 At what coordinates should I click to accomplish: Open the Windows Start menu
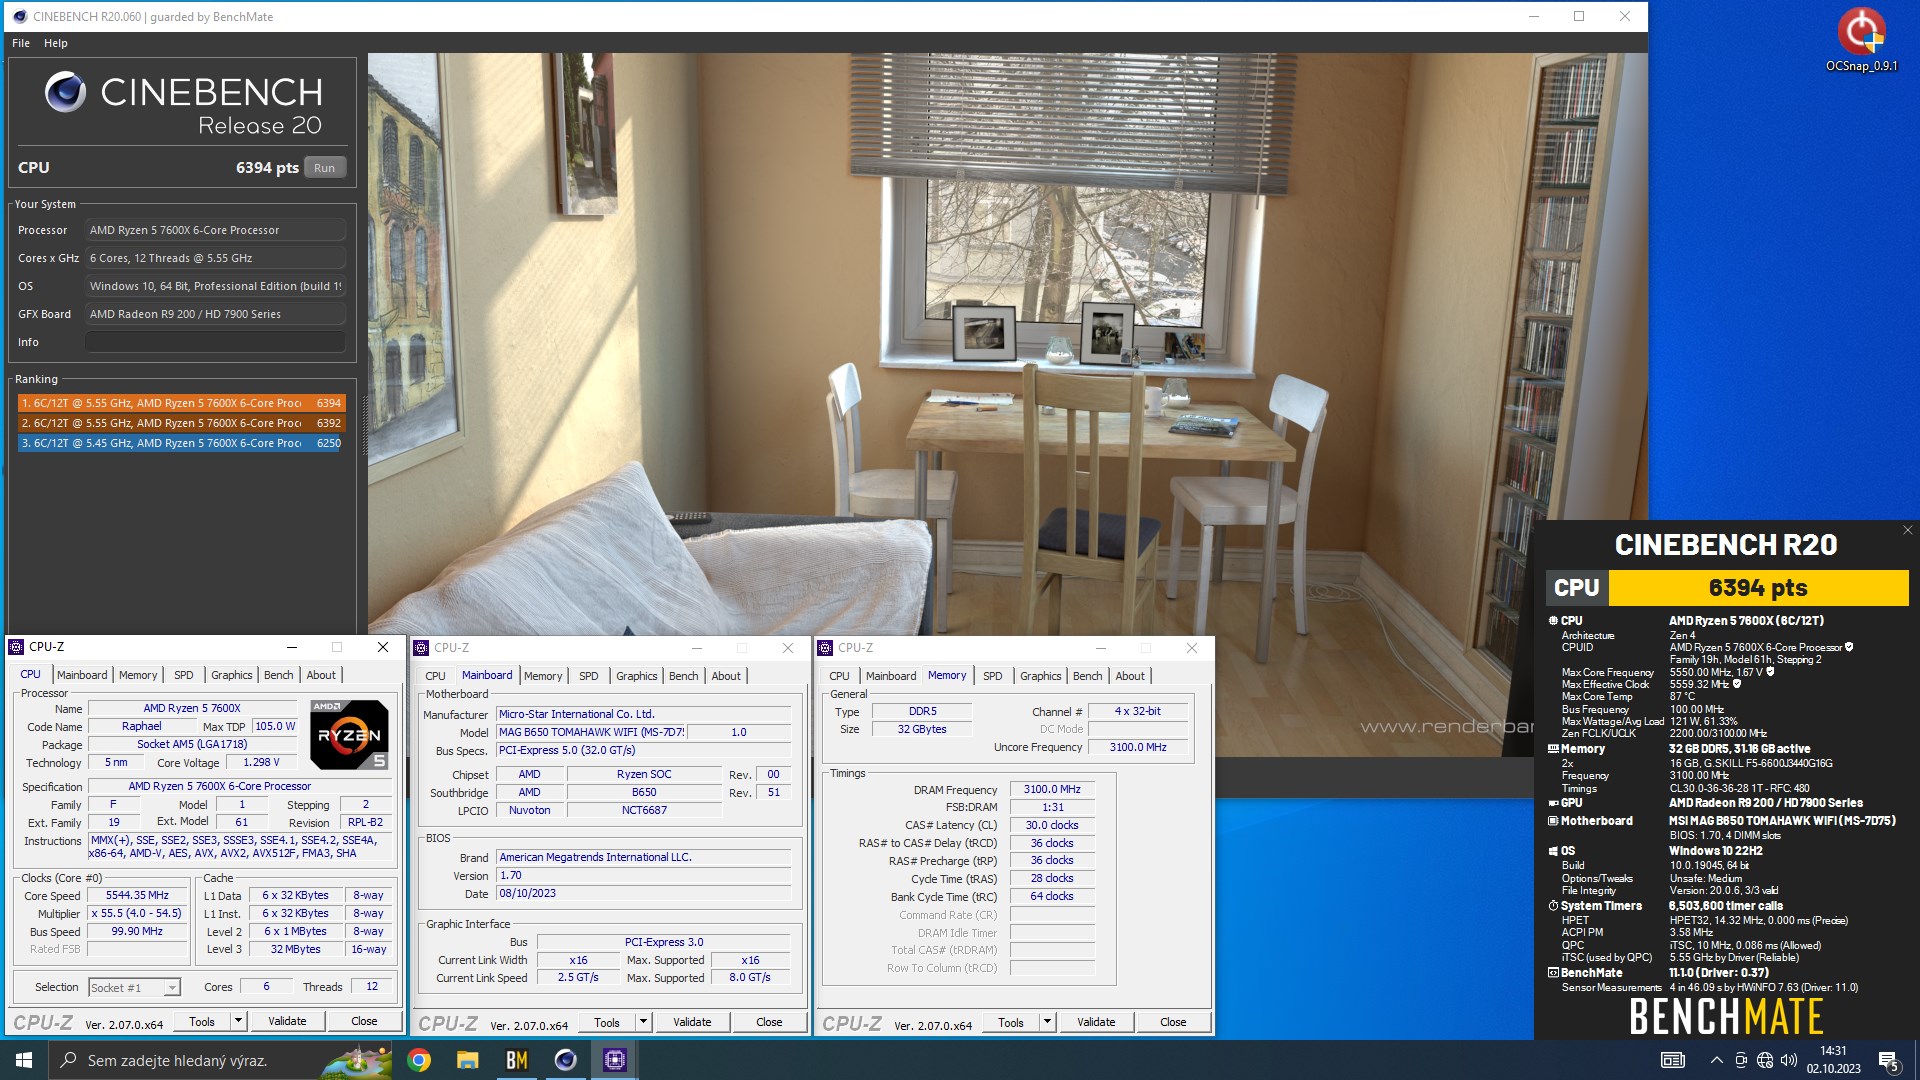(24, 1060)
